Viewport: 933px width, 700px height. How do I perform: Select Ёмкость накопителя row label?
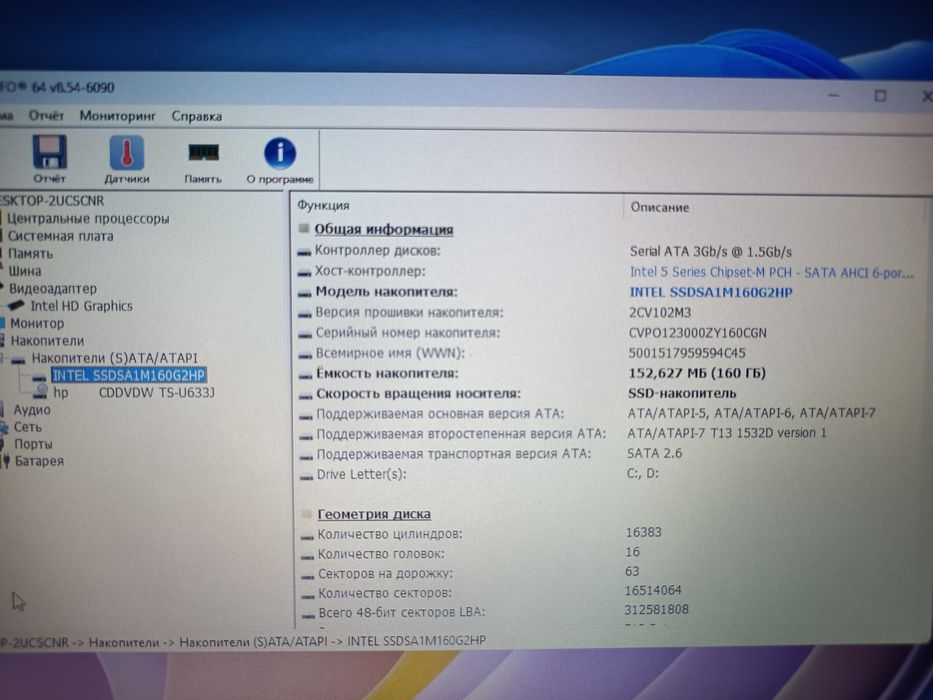point(387,373)
